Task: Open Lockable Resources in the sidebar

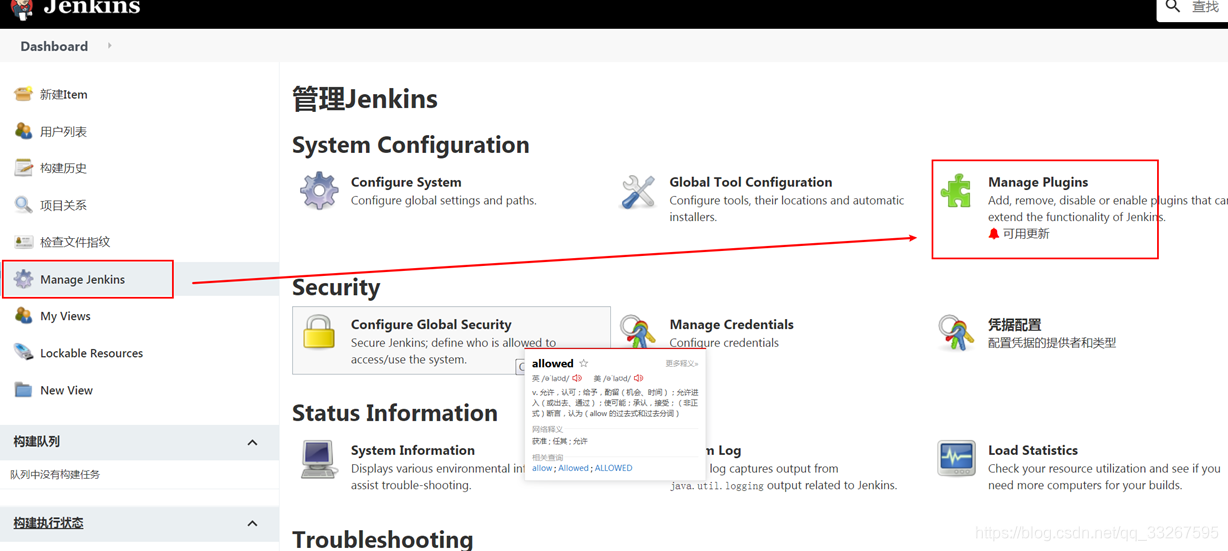Action: point(91,353)
